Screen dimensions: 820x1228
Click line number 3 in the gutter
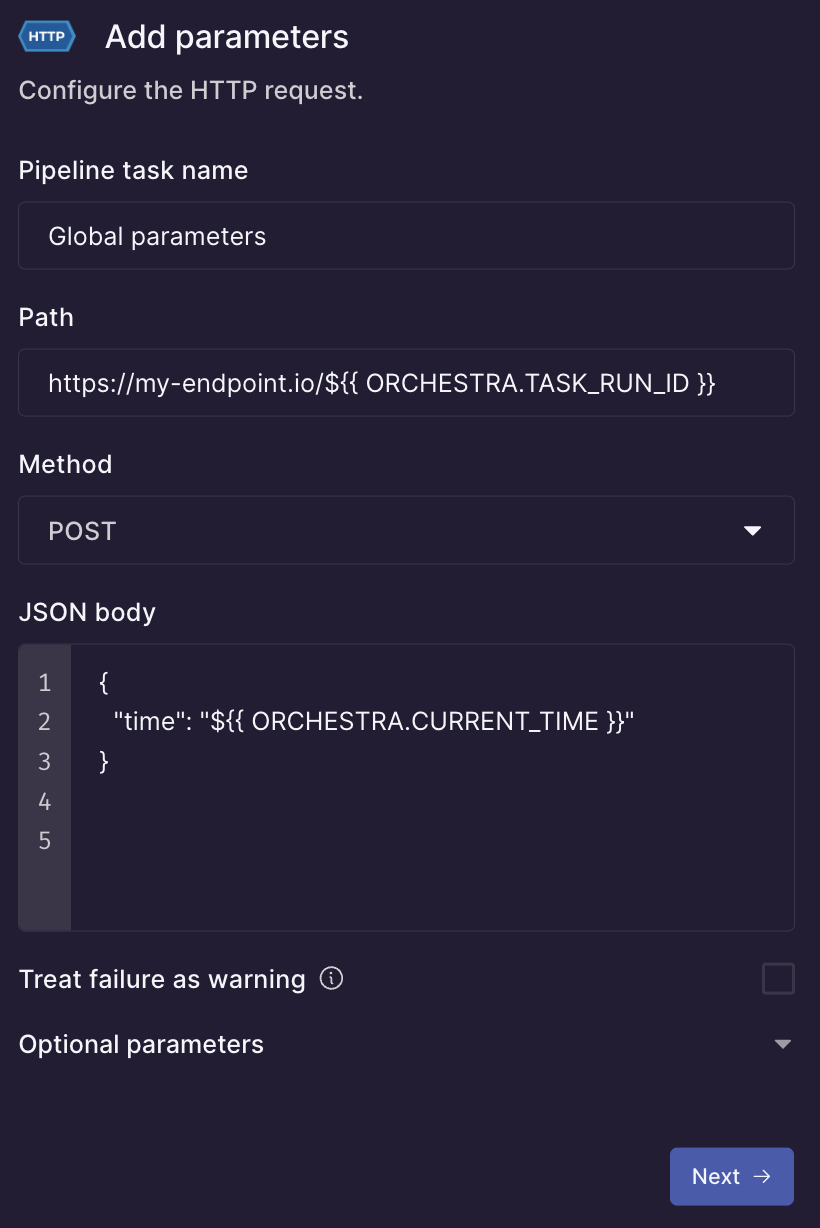coord(44,761)
